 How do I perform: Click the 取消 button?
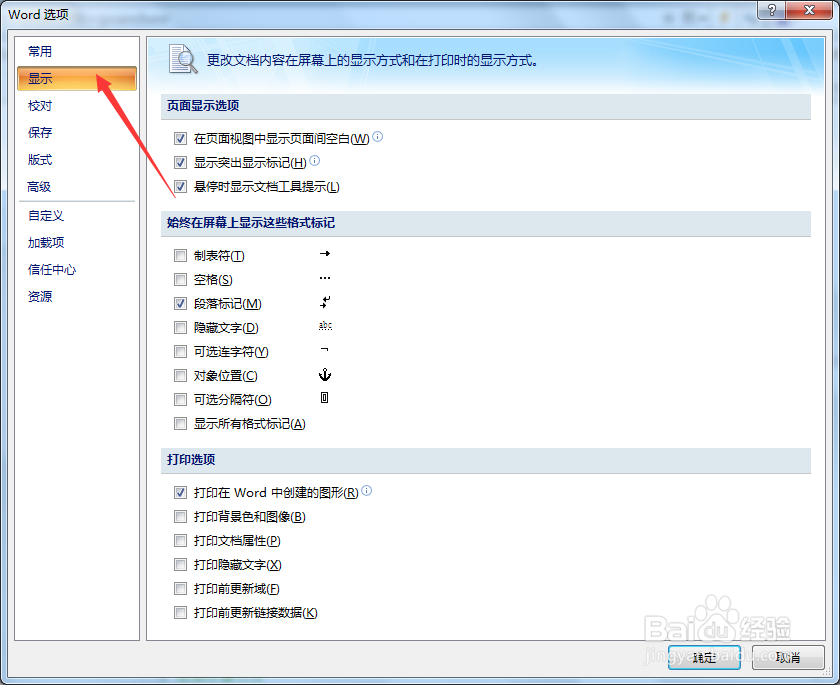pyautogui.click(x=788, y=657)
